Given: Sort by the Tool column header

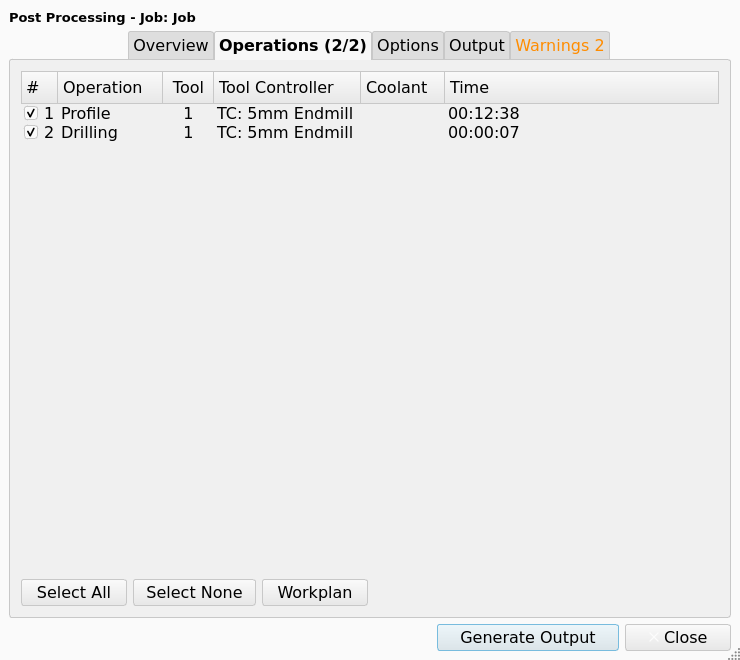Looking at the screenshot, I should pos(188,87).
